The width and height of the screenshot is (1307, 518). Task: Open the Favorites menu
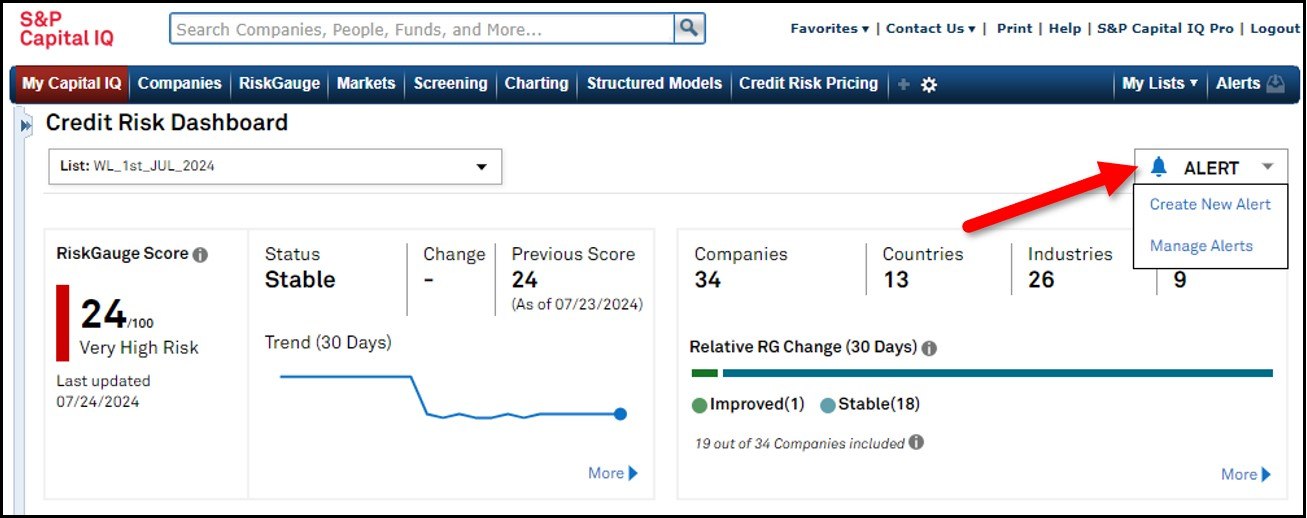coord(830,29)
